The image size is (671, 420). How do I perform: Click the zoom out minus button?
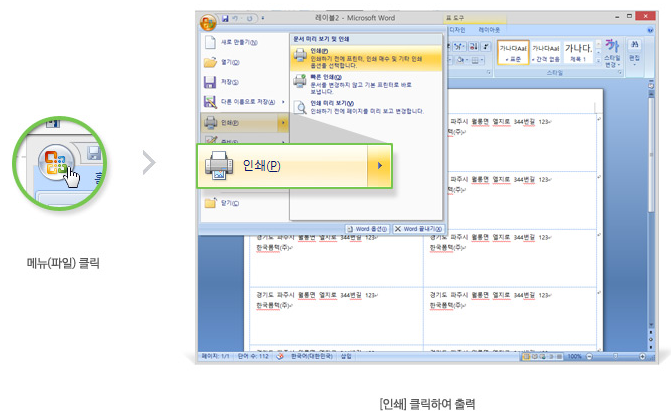[589, 357]
